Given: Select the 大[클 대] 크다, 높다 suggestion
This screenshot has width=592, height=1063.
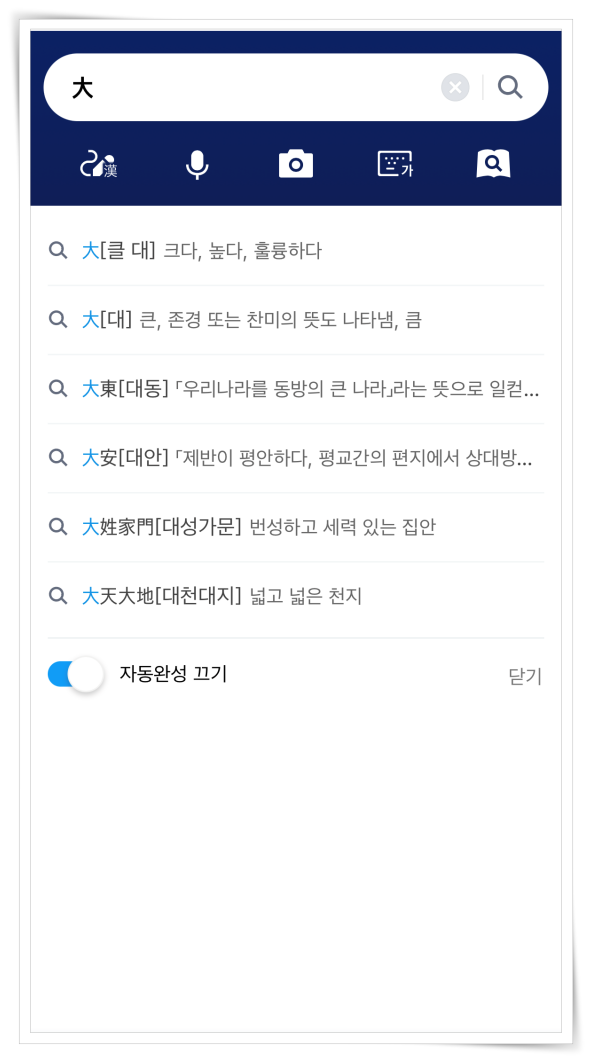Looking at the screenshot, I should [296, 251].
